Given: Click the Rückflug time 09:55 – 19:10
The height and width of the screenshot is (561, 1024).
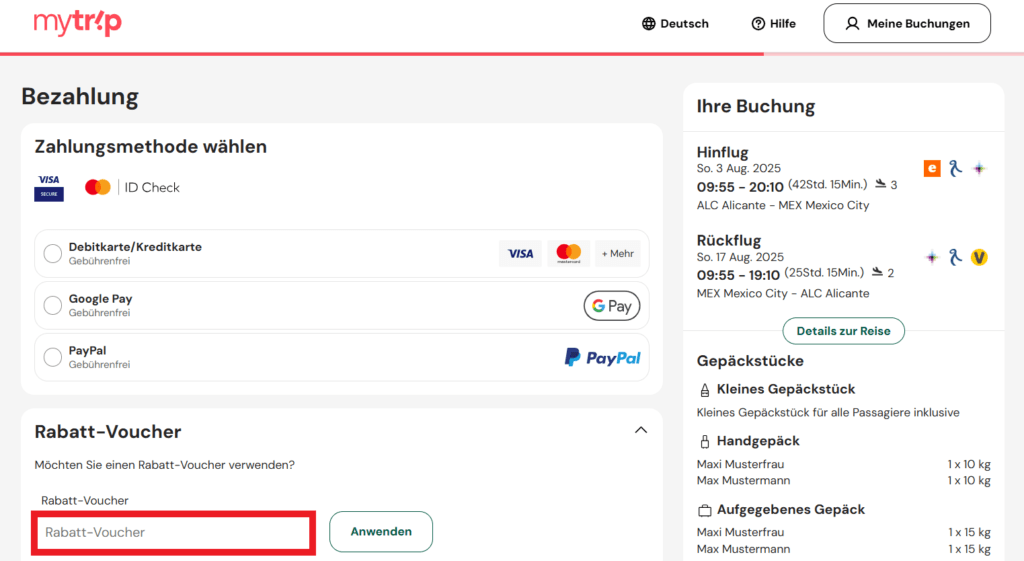Looking at the screenshot, I should pyautogui.click(x=738, y=275).
